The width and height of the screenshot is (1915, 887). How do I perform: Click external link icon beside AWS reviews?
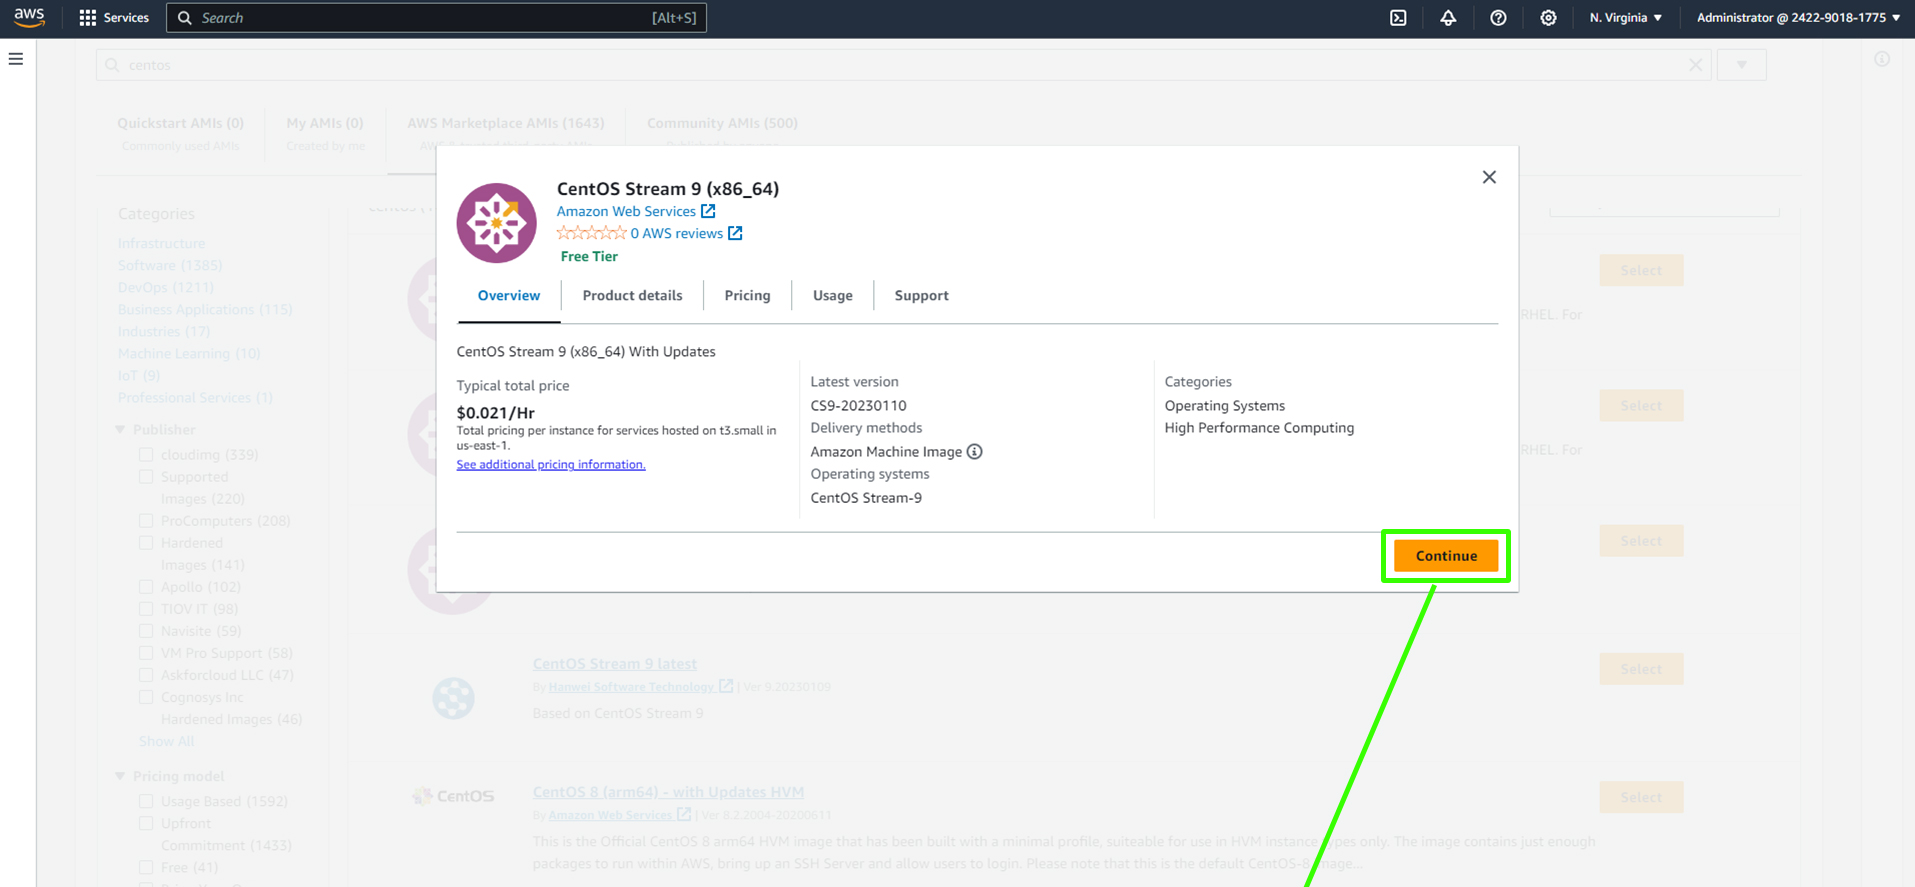tap(735, 233)
